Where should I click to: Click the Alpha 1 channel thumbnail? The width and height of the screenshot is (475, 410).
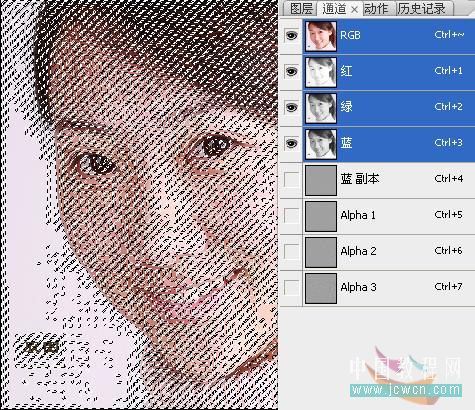tap(321, 216)
